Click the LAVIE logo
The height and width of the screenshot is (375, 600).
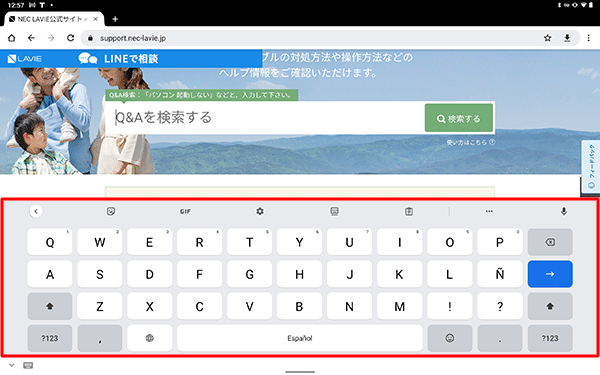(x=24, y=59)
